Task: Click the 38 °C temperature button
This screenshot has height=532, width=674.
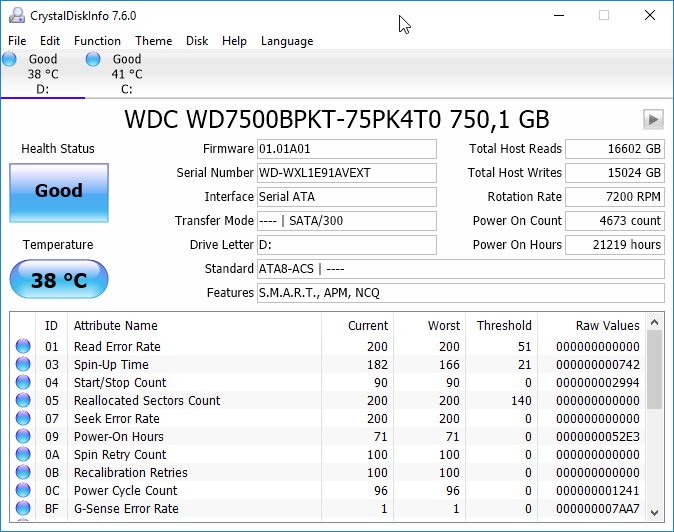Action: (x=59, y=279)
